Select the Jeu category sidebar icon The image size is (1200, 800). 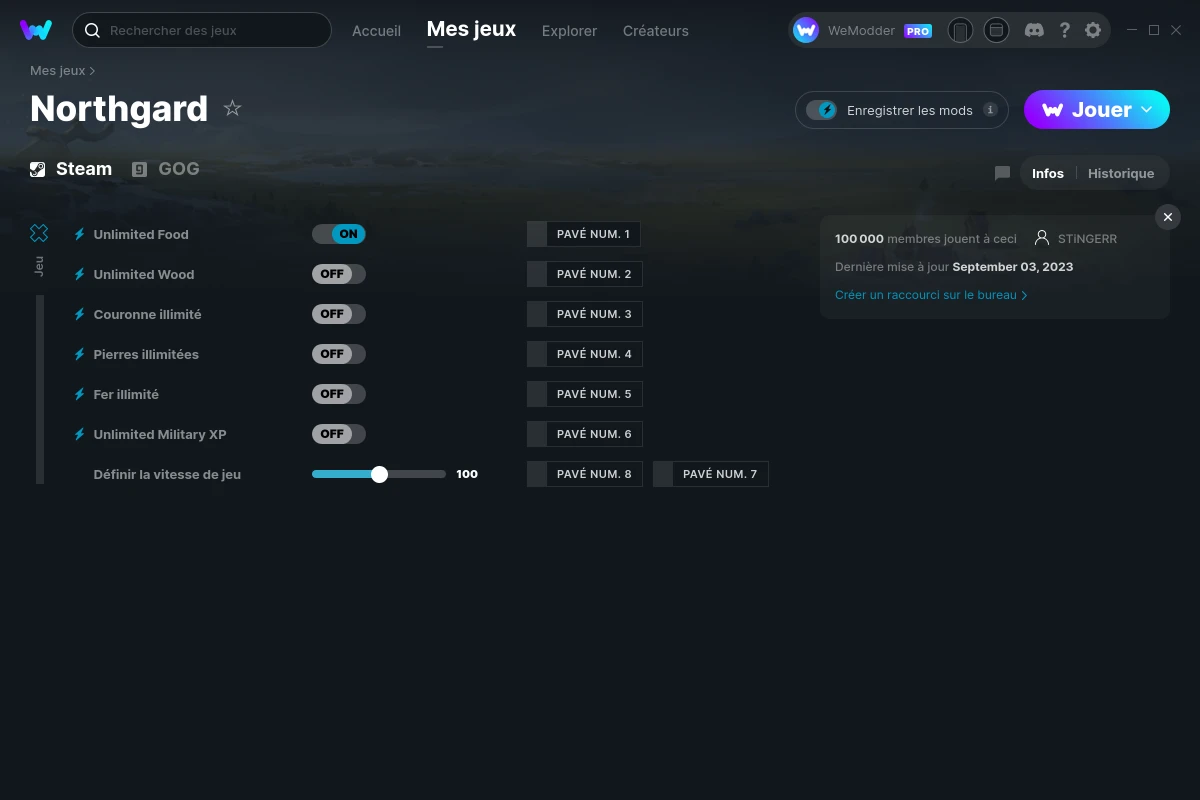(x=39, y=233)
